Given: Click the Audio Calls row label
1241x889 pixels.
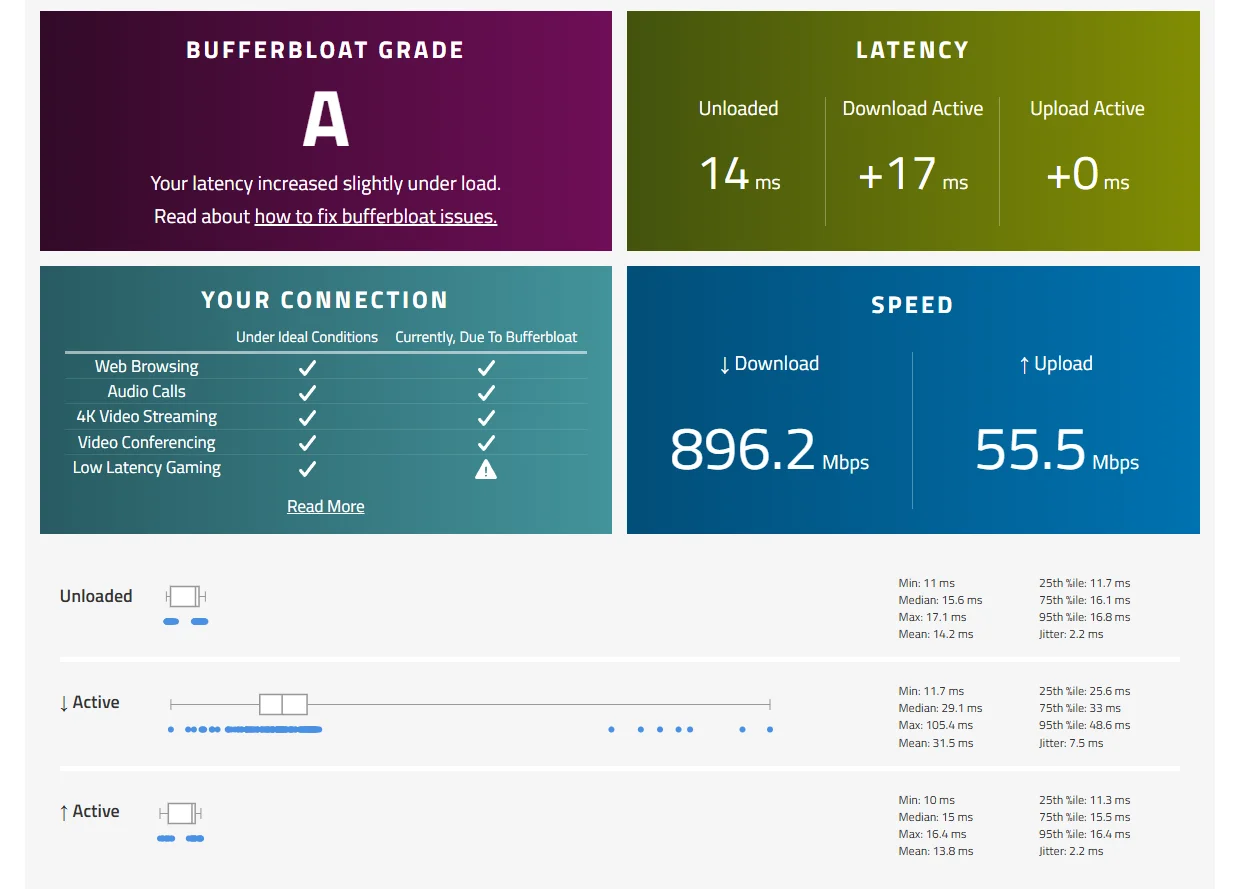Looking at the screenshot, I should (147, 392).
